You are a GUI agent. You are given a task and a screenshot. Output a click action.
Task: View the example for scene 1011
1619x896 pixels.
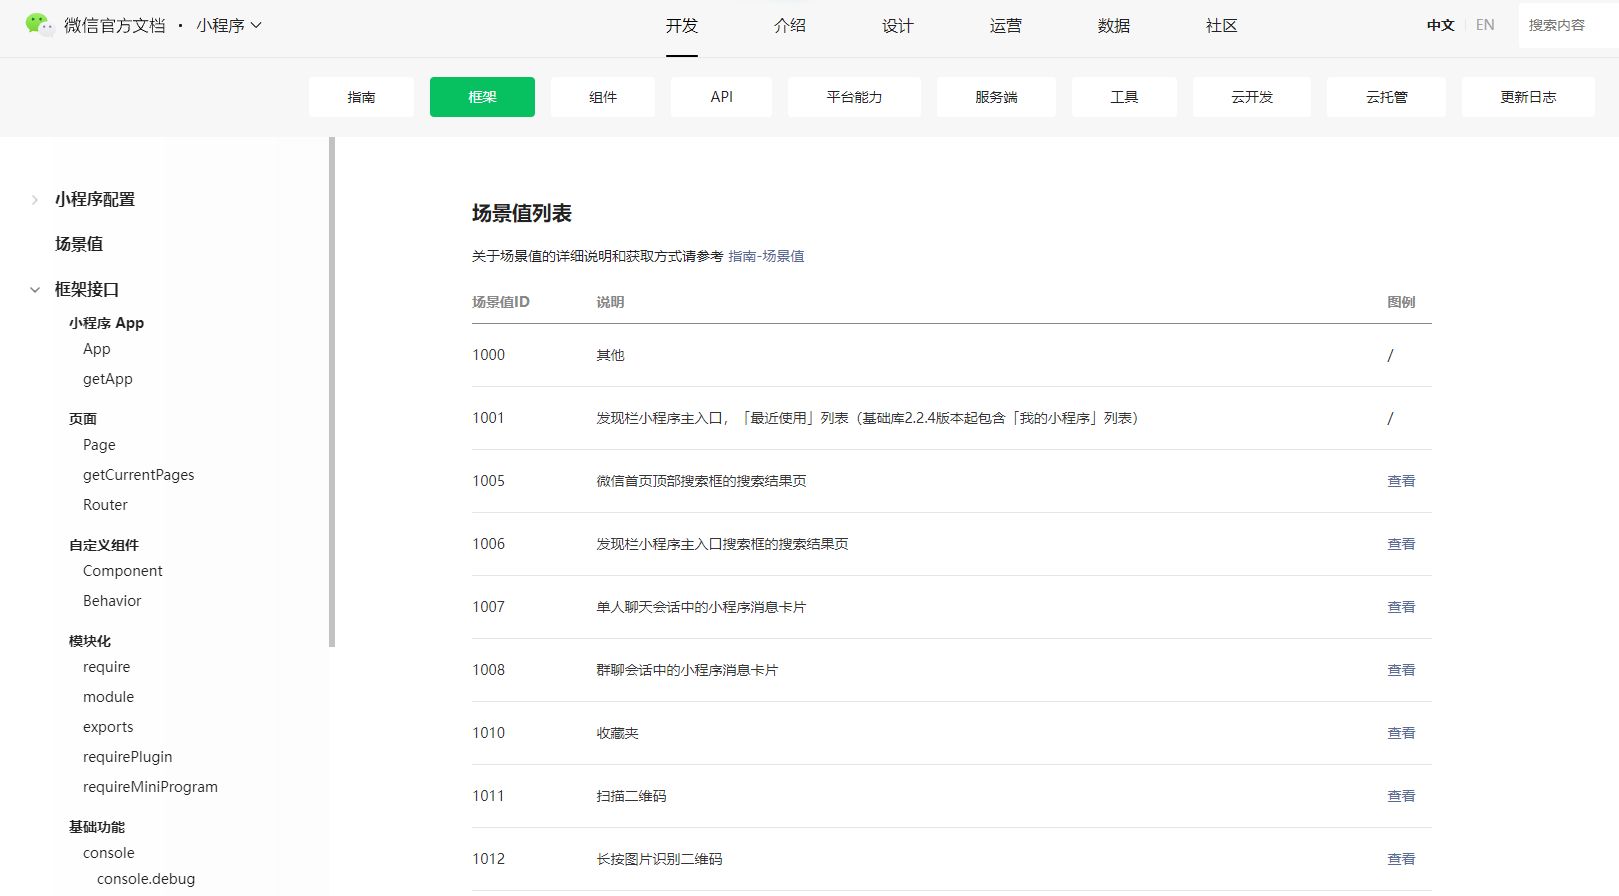(1401, 796)
